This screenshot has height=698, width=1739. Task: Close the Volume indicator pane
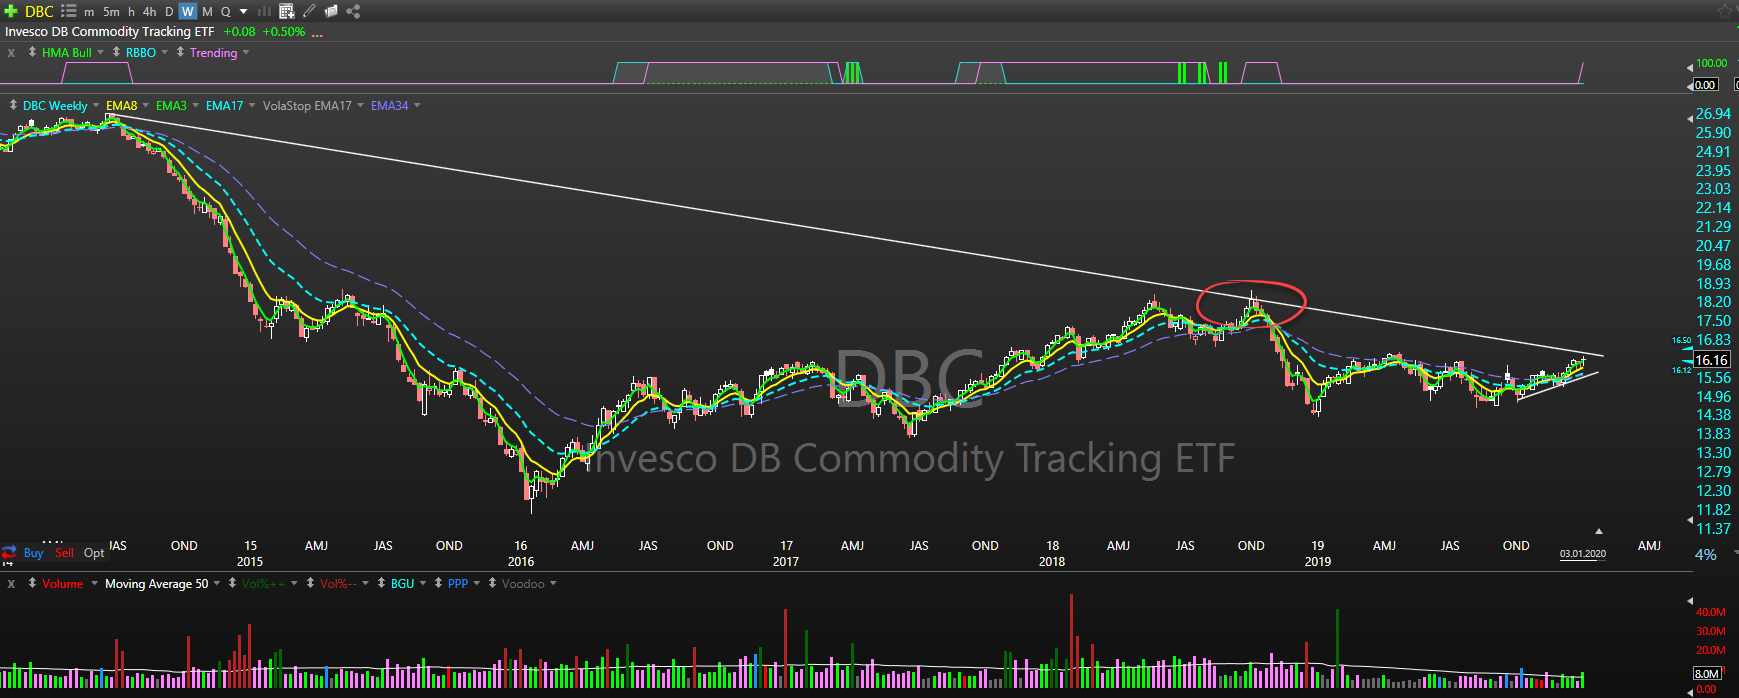pyautogui.click(x=11, y=584)
